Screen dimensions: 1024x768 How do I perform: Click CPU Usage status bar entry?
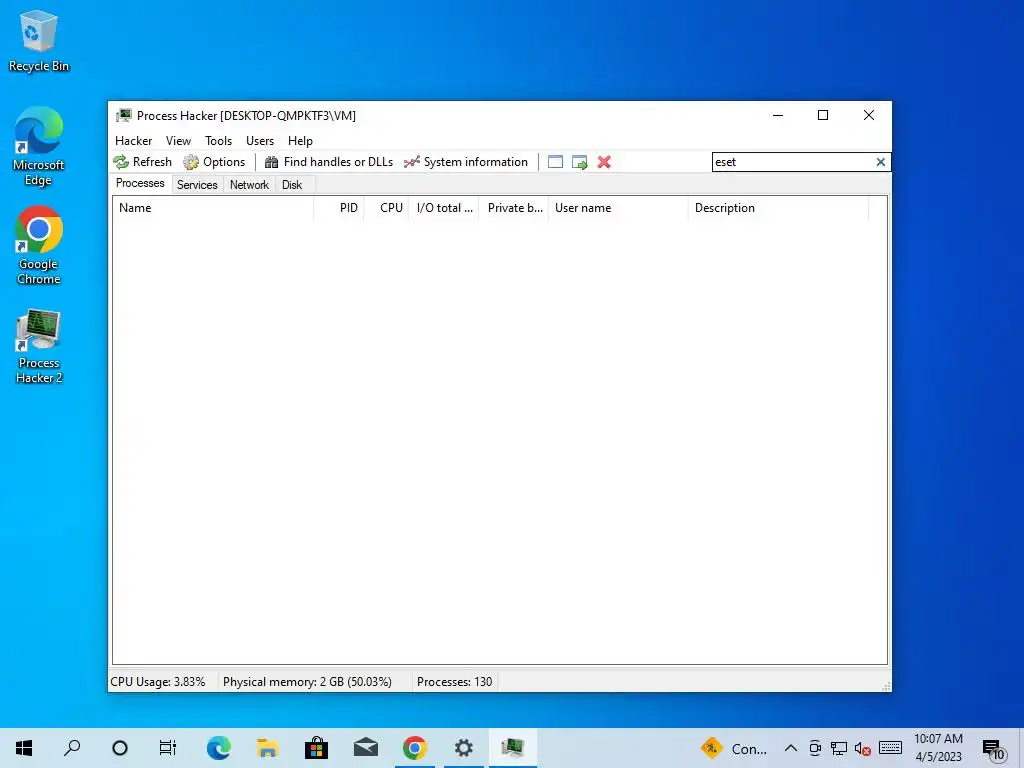click(x=158, y=682)
